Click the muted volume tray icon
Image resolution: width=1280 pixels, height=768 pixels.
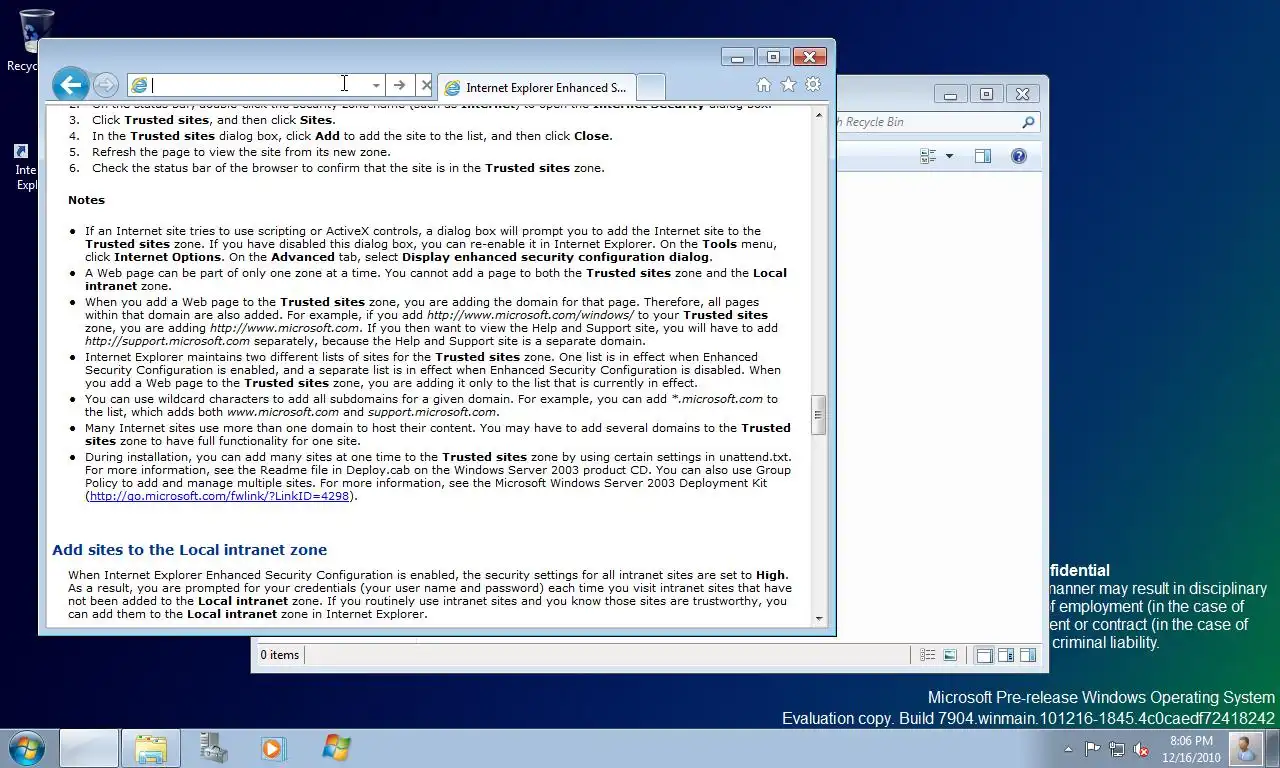point(1141,749)
